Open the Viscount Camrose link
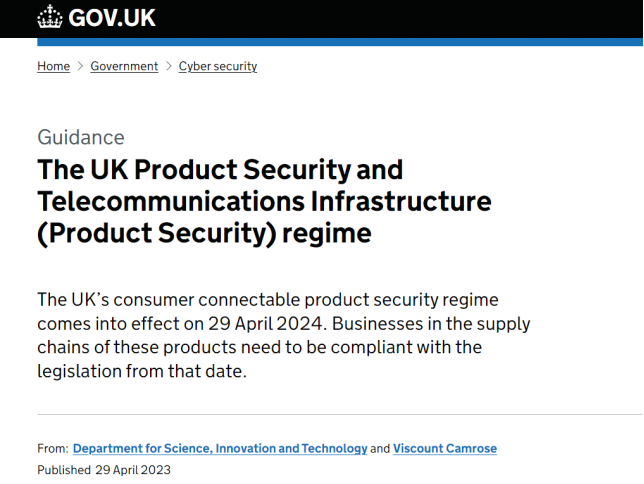 point(445,448)
